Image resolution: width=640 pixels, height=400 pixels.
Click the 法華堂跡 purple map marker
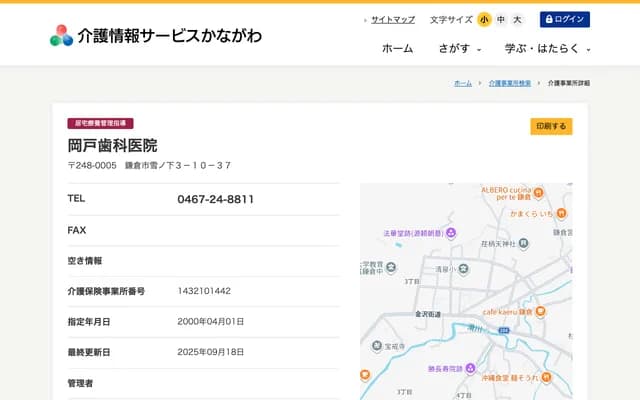coord(451,233)
